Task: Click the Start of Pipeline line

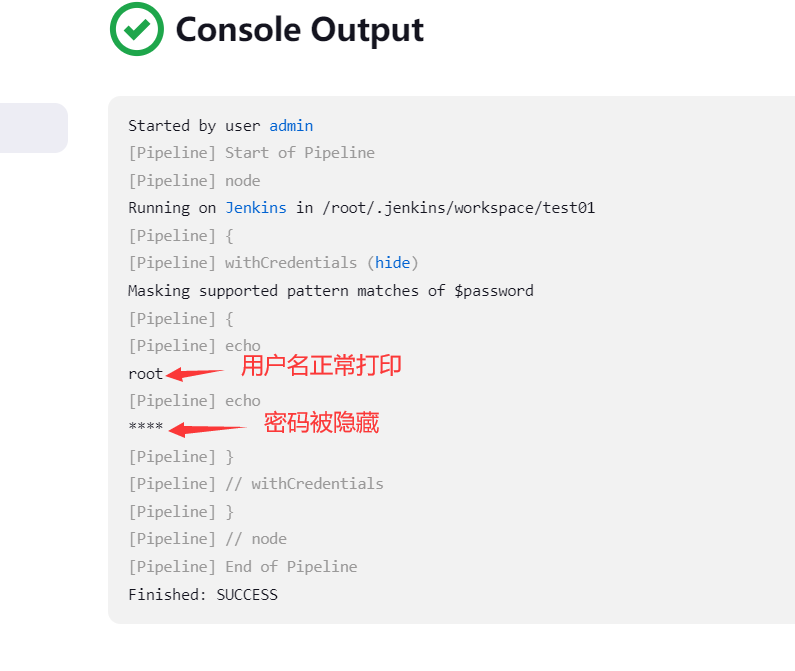Action: click(251, 153)
